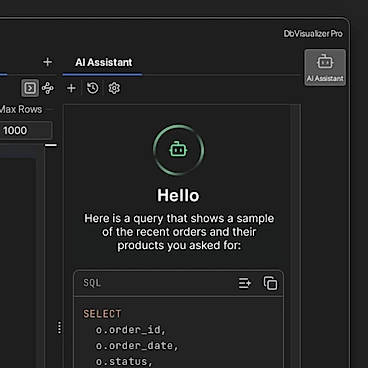Click the Max Rows label
The image size is (368, 368).
tap(21, 109)
